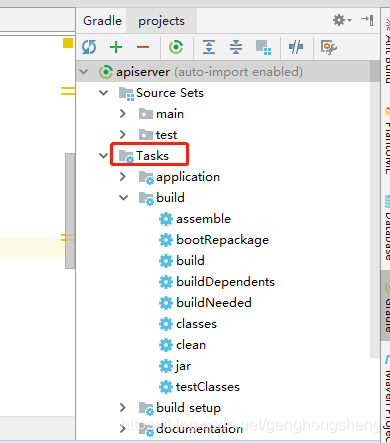Click gear icon beside buildNeeded
This screenshot has height=443, width=390.
coord(166,303)
